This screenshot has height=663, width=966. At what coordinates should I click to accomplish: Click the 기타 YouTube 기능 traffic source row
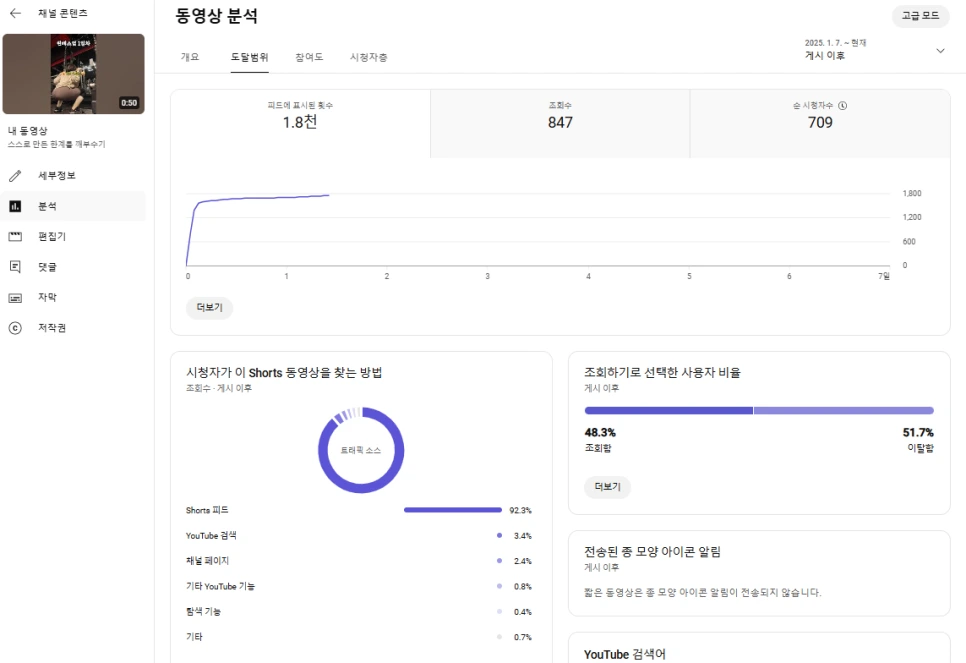pyautogui.click(x=359, y=586)
